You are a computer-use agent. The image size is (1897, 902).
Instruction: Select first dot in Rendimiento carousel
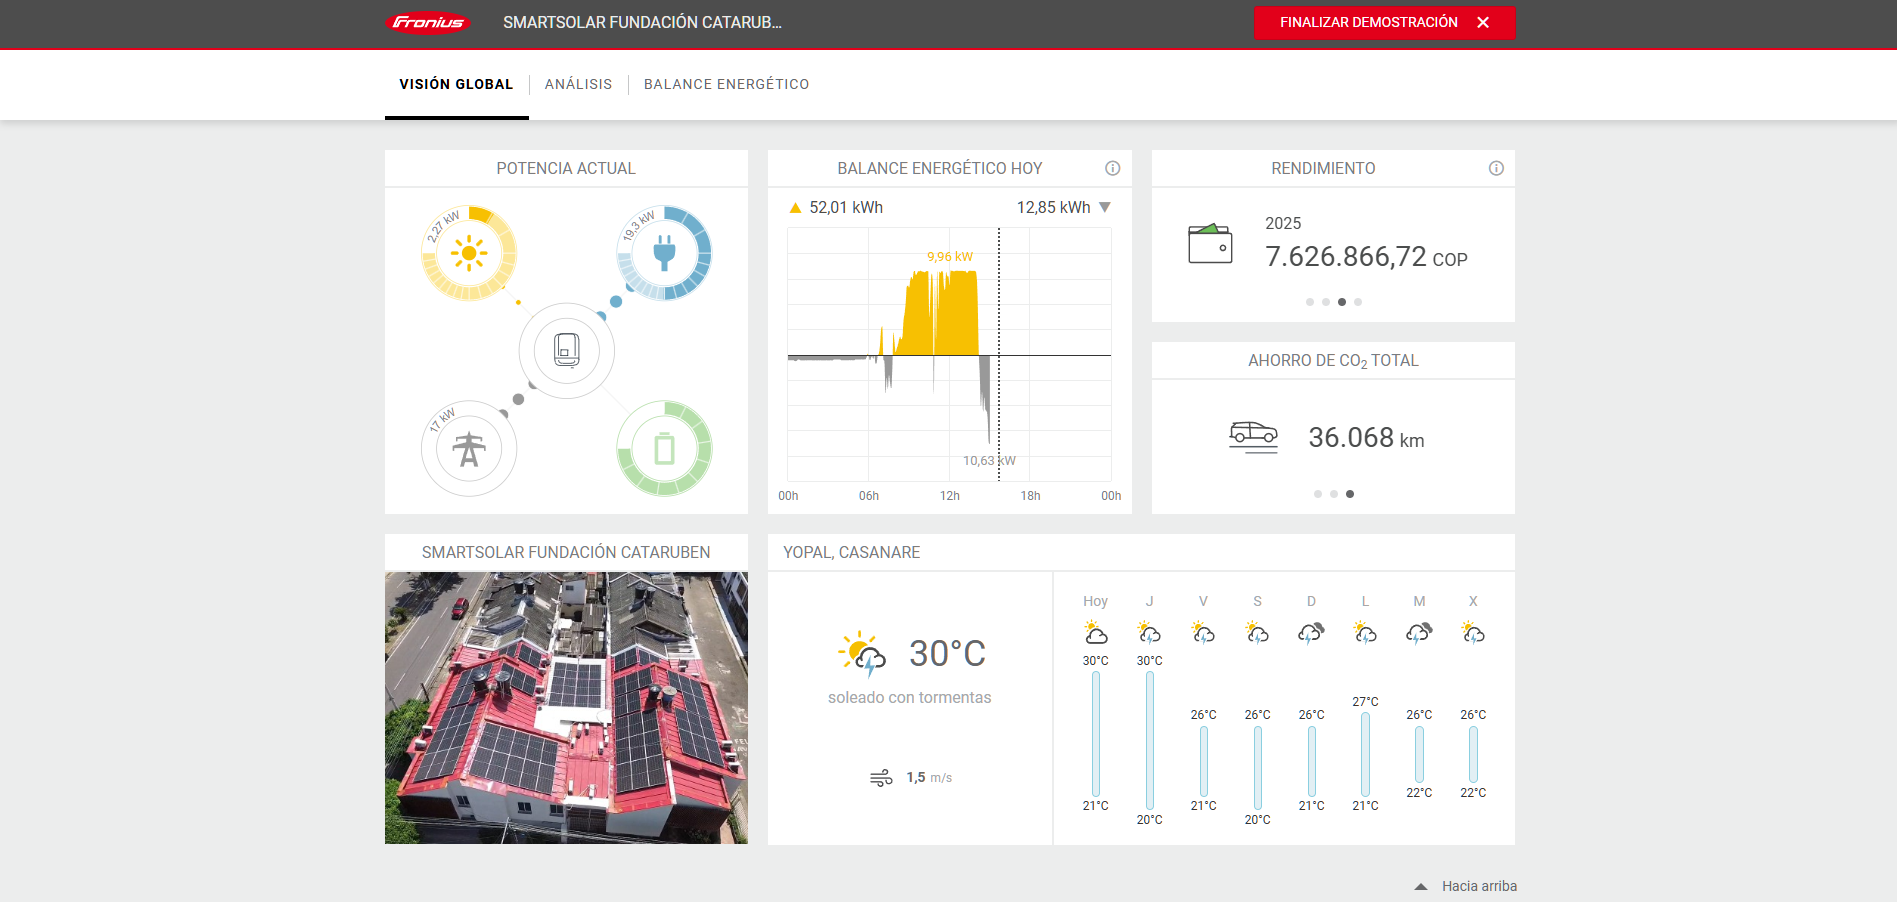(1310, 302)
